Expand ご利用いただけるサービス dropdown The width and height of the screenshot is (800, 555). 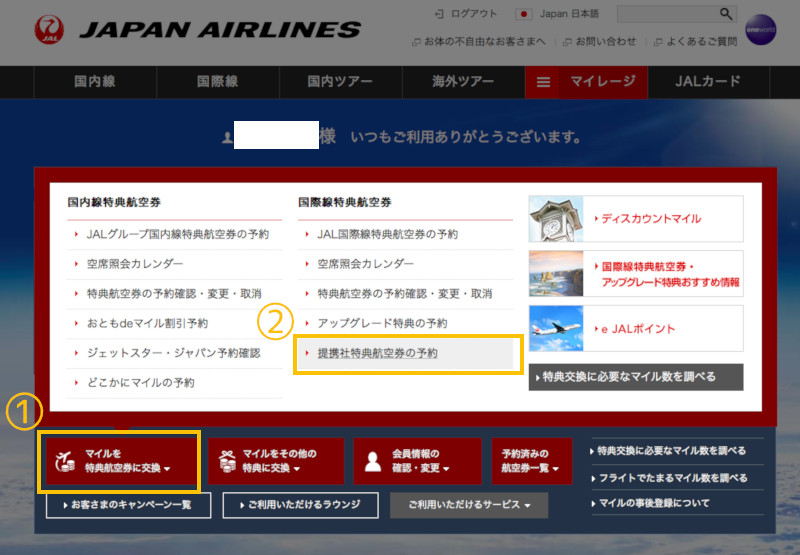(x=469, y=505)
